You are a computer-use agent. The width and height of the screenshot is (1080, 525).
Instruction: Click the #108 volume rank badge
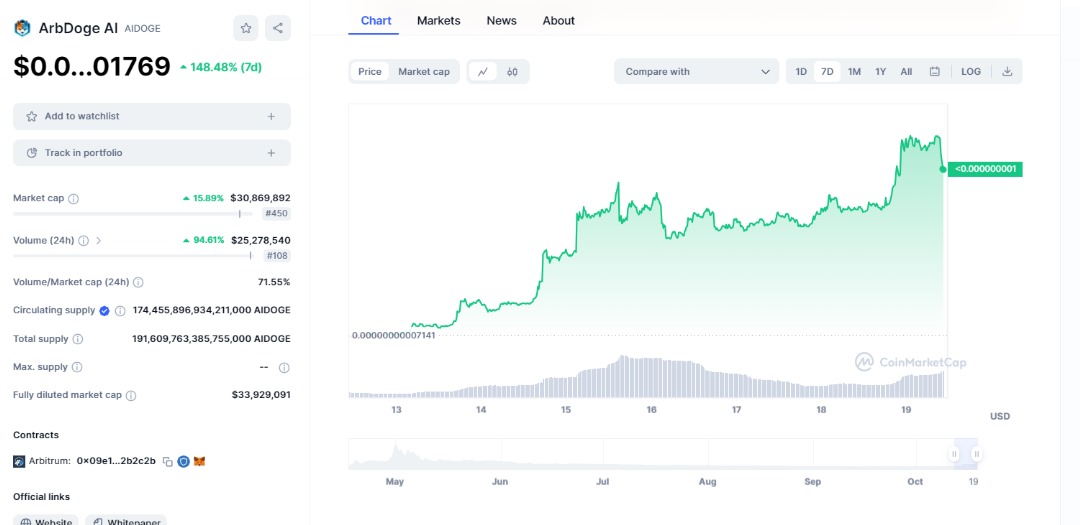pos(276,256)
